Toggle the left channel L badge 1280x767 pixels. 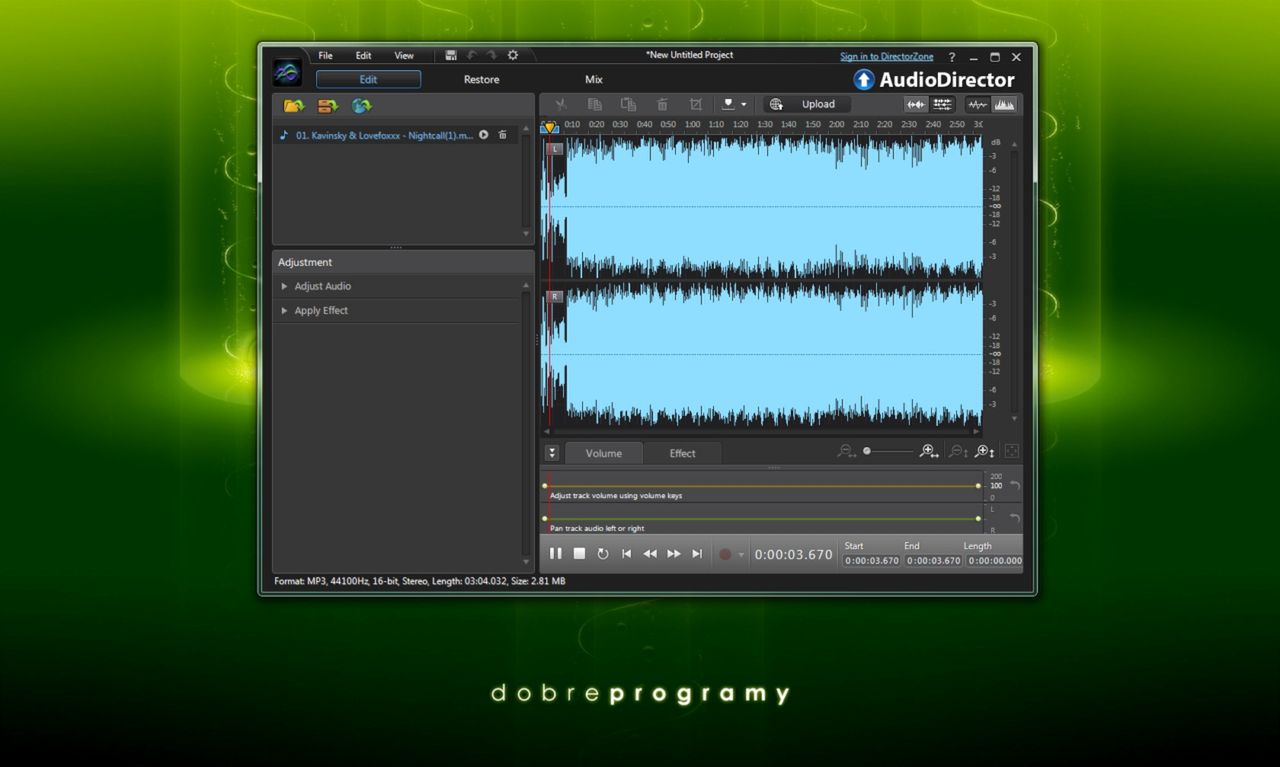(555, 149)
